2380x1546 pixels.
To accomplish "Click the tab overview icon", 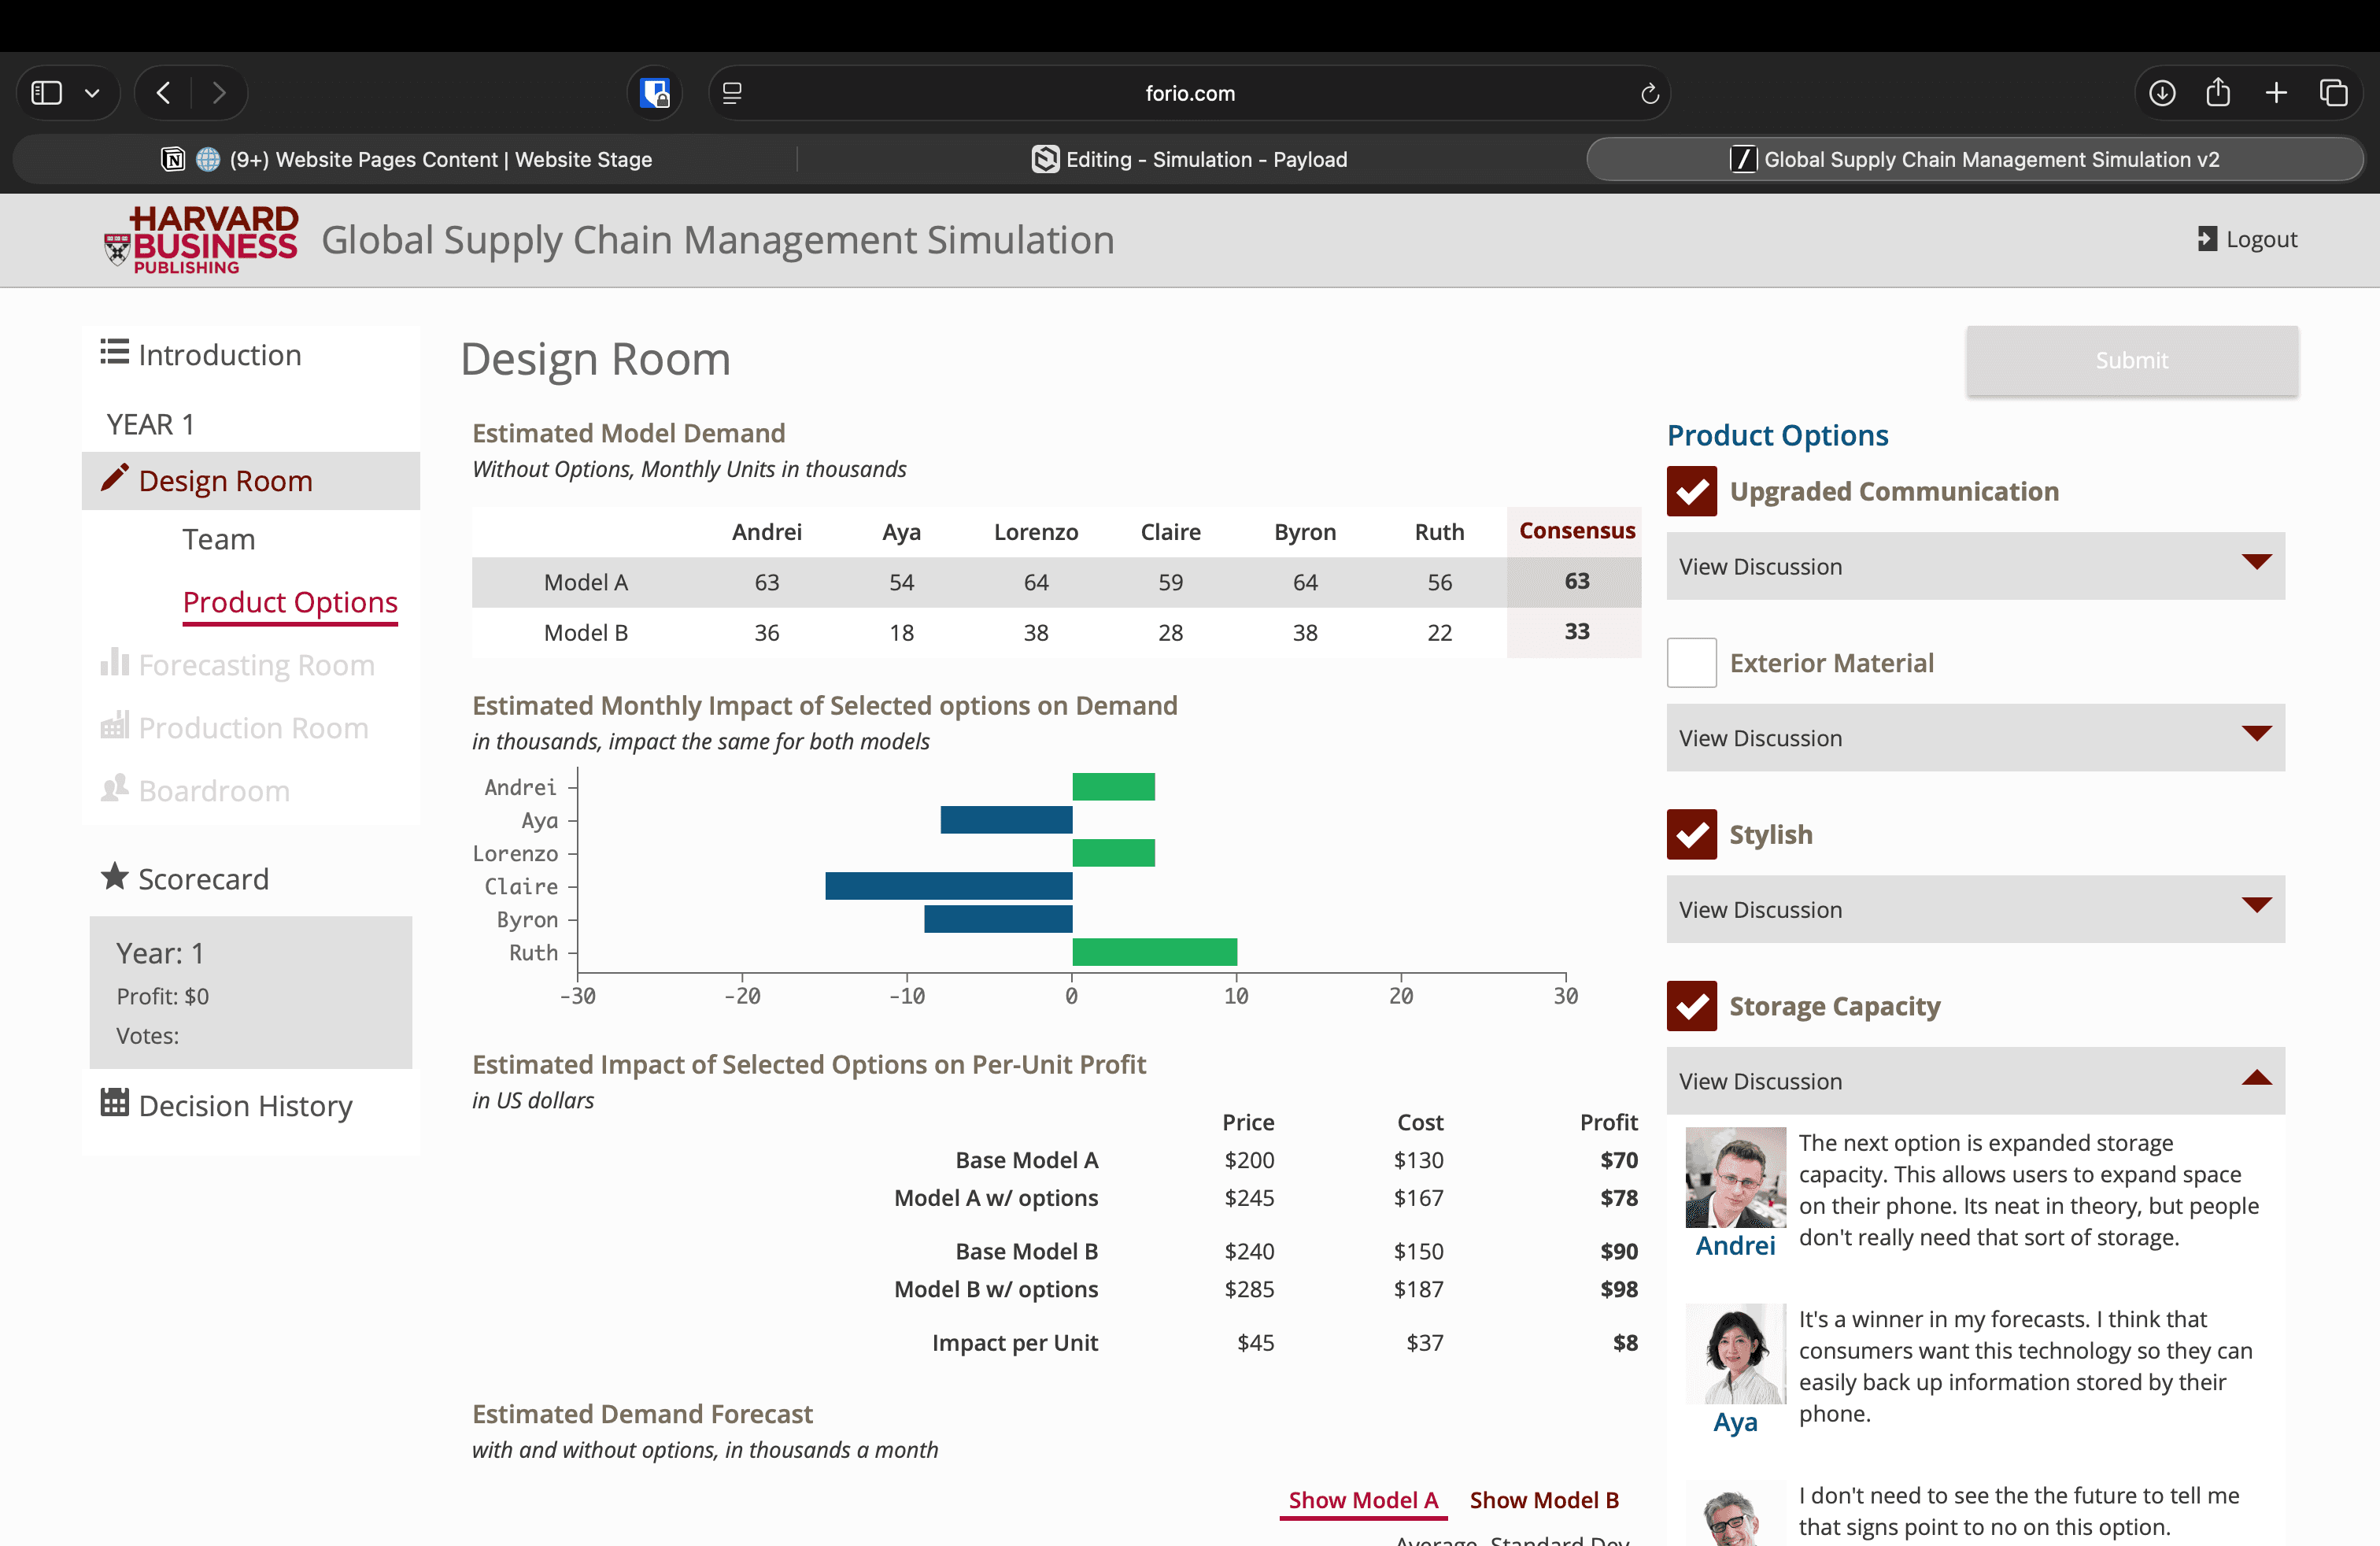I will point(2333,93).
